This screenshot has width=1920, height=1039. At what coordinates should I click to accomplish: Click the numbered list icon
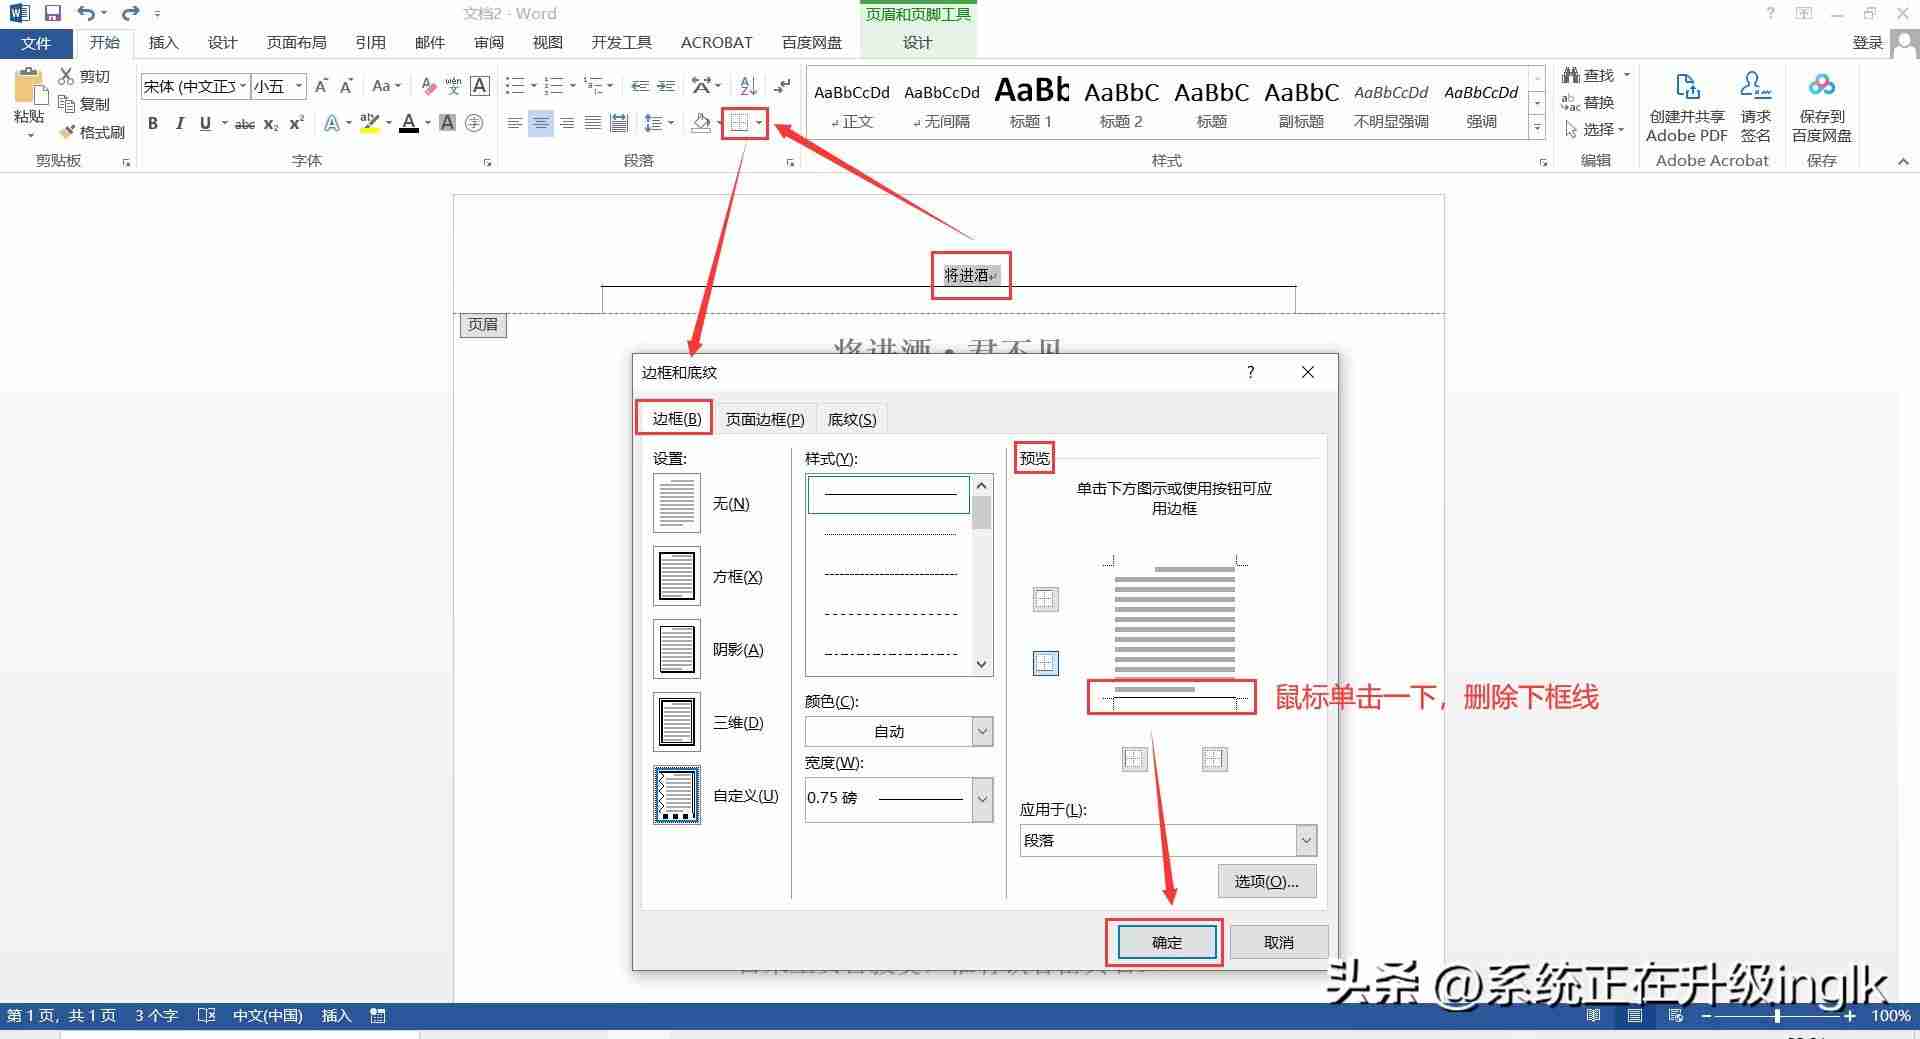[554, 86]
